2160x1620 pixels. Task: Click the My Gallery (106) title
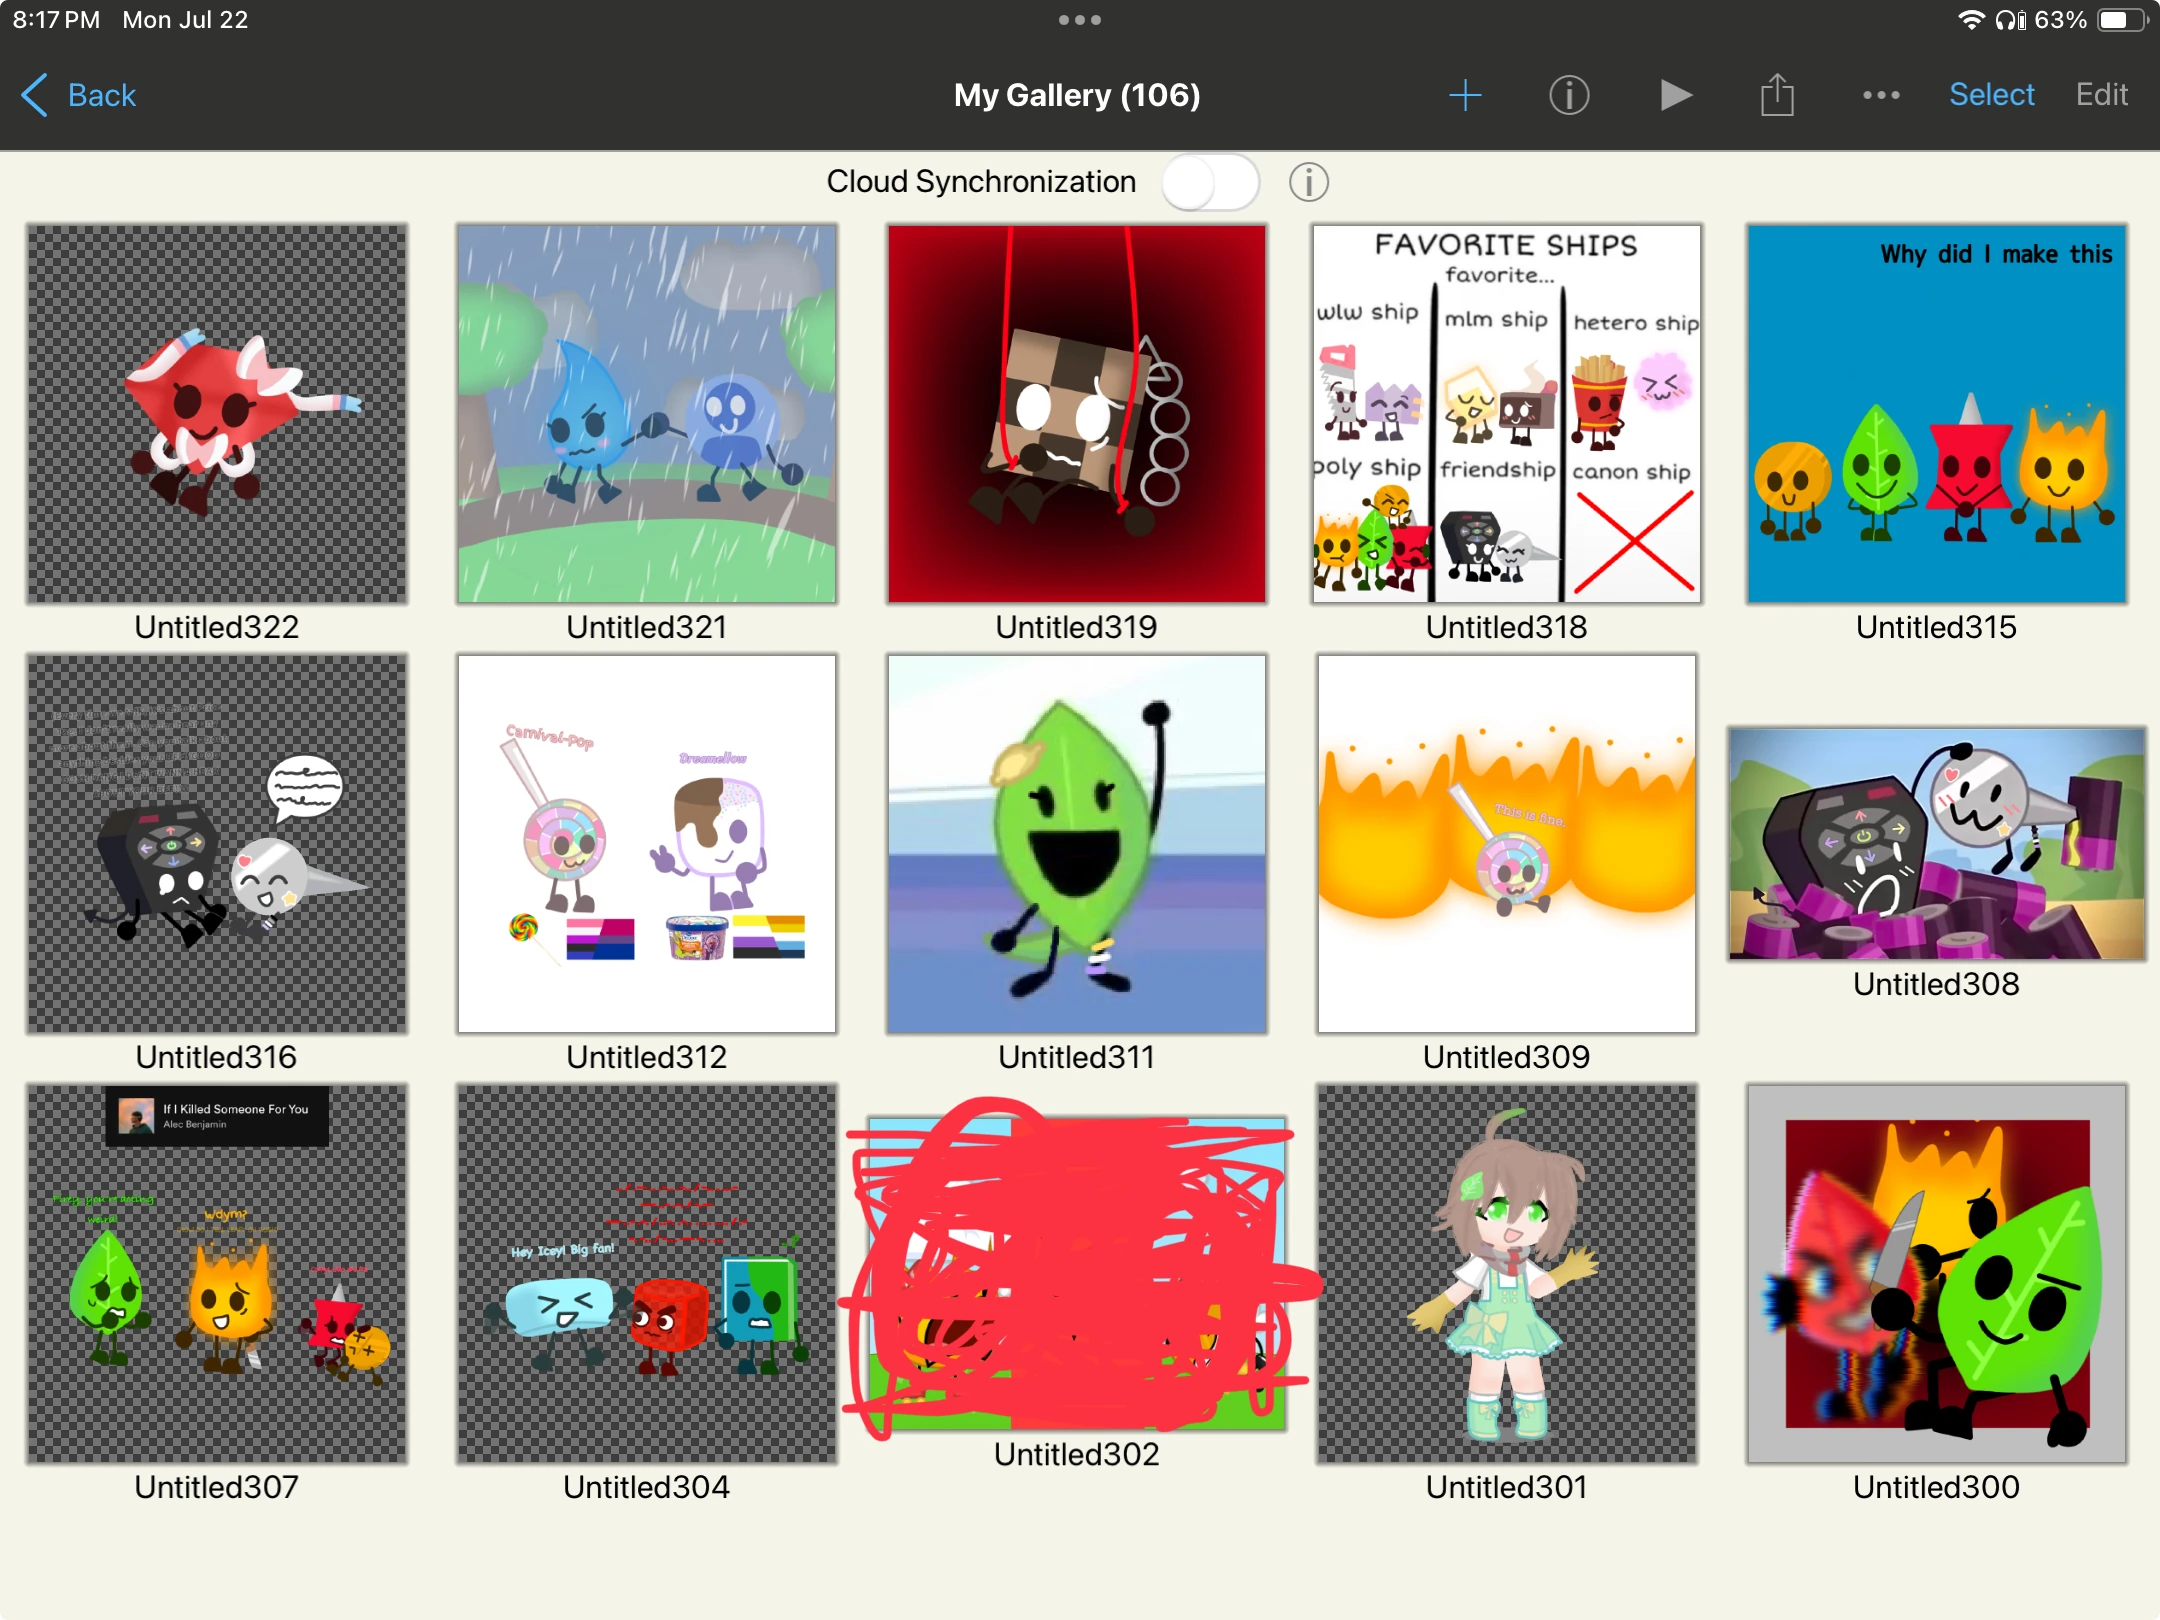(x=1076, y=95)
